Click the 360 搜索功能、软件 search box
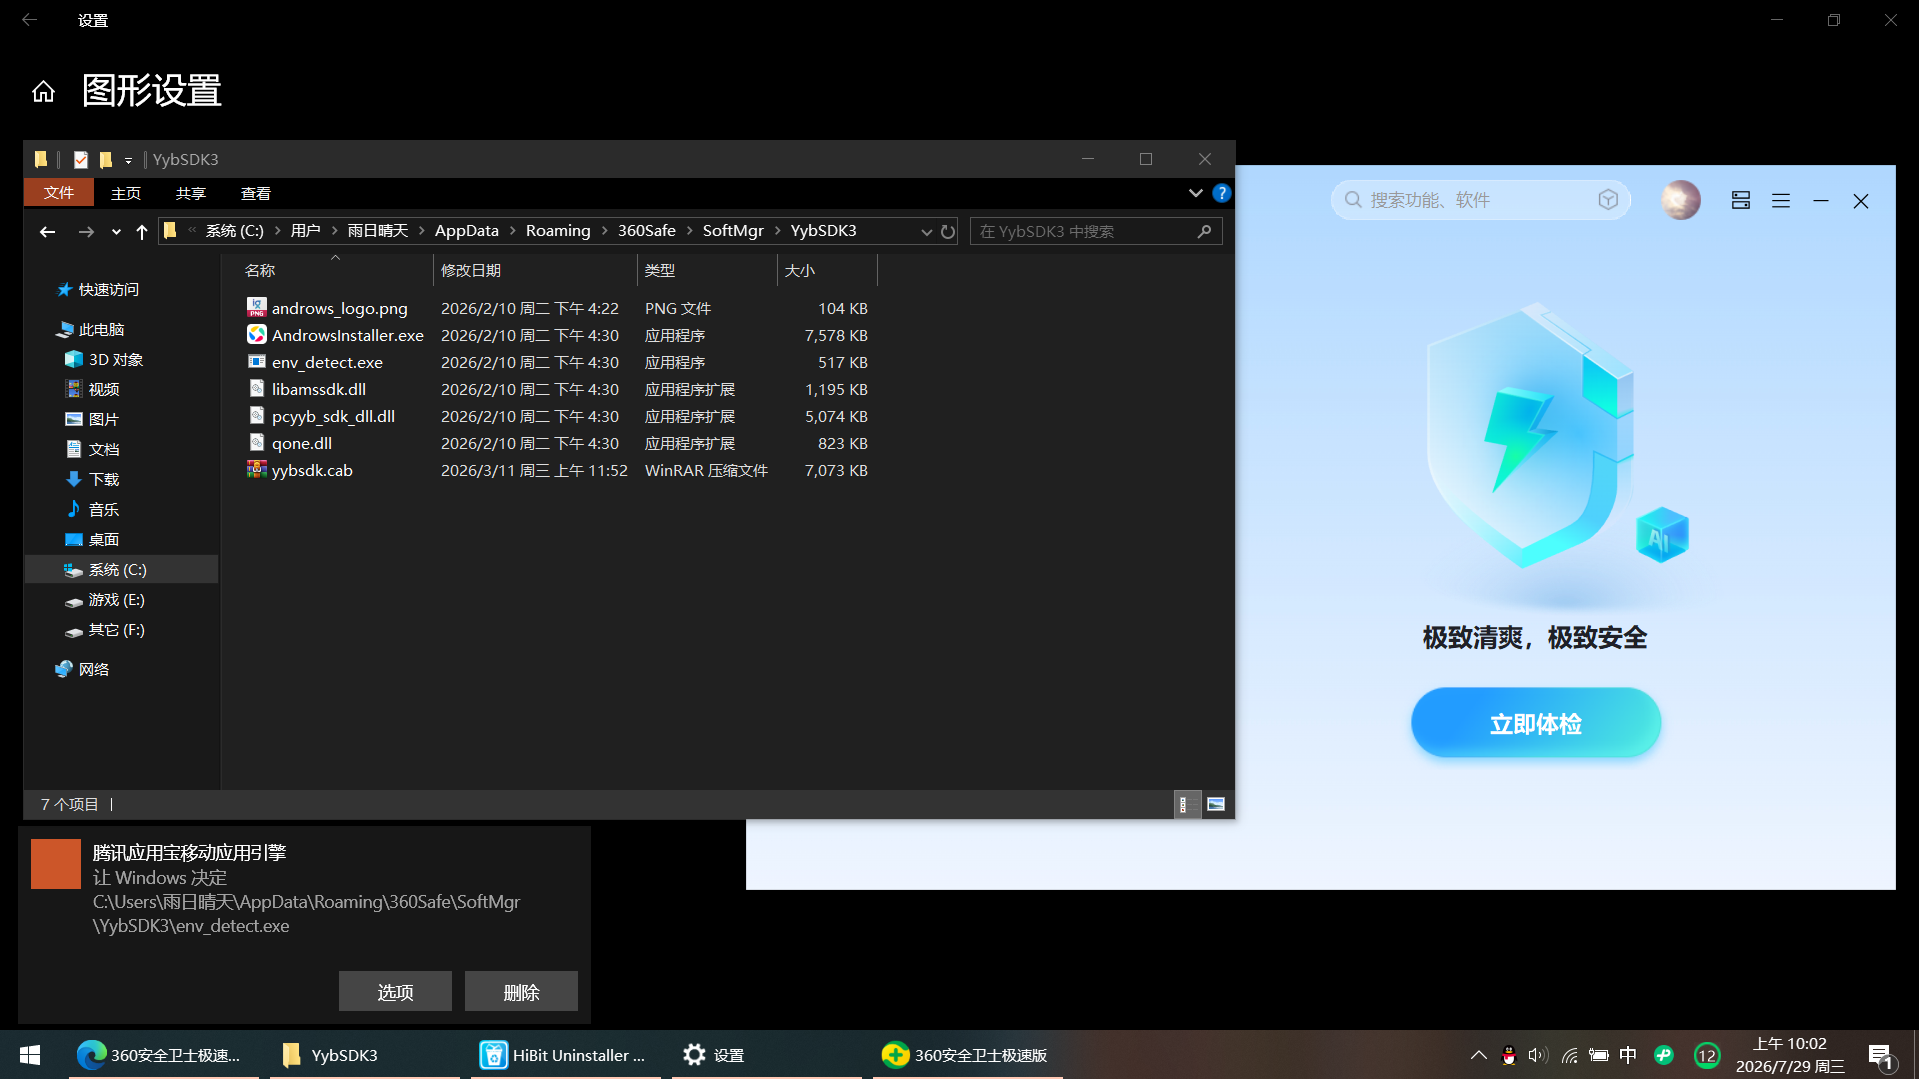The height and width of the screenshot is (1079, 1919). [x=1480, y=200]
